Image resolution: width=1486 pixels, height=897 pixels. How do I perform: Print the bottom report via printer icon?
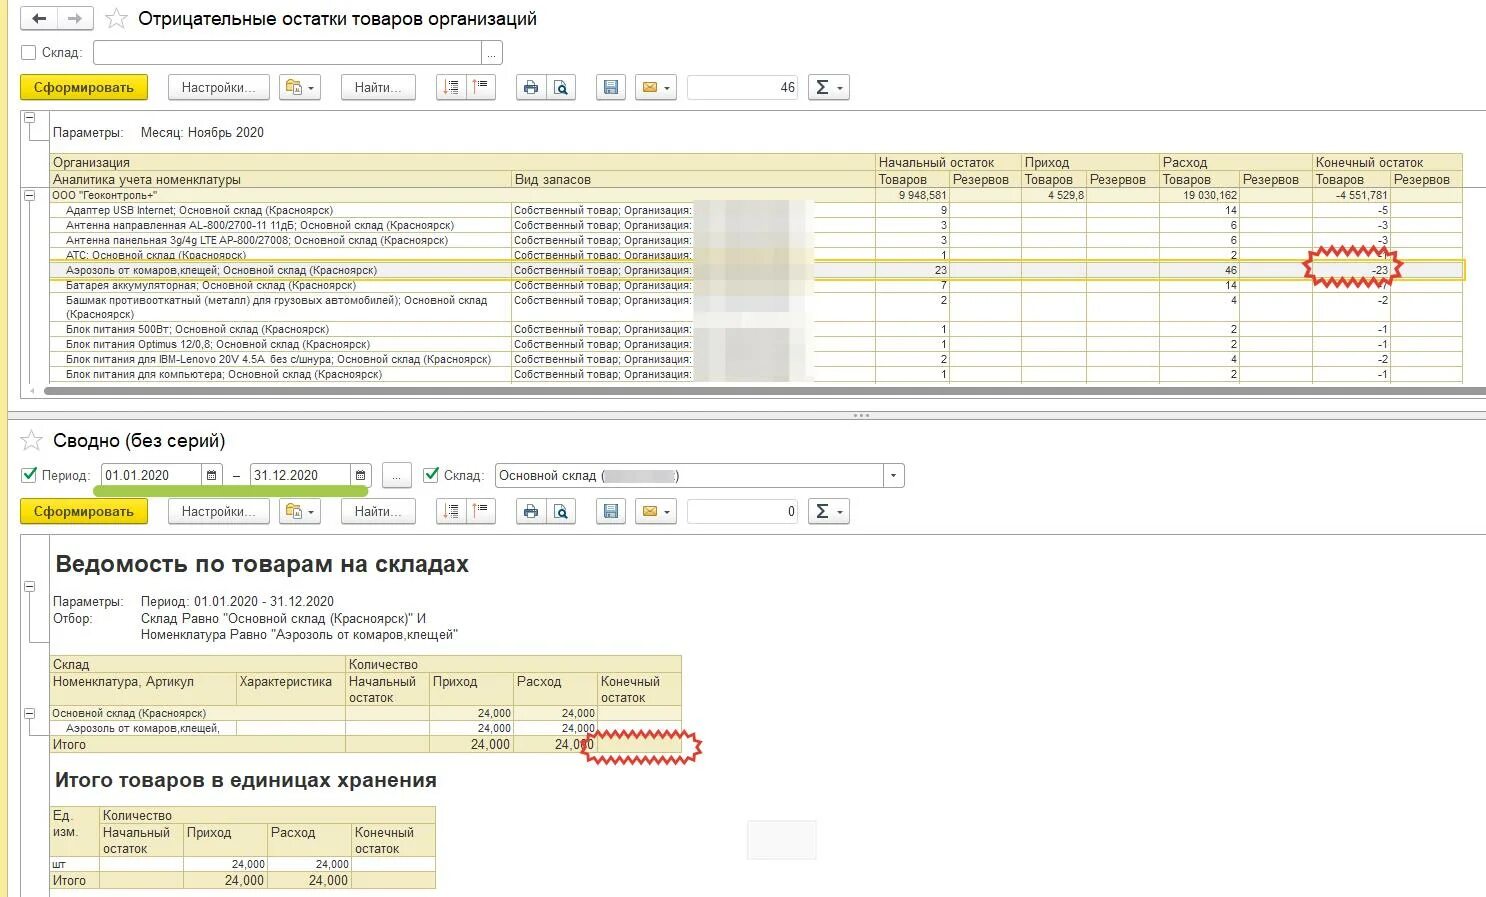coord(531,511)
